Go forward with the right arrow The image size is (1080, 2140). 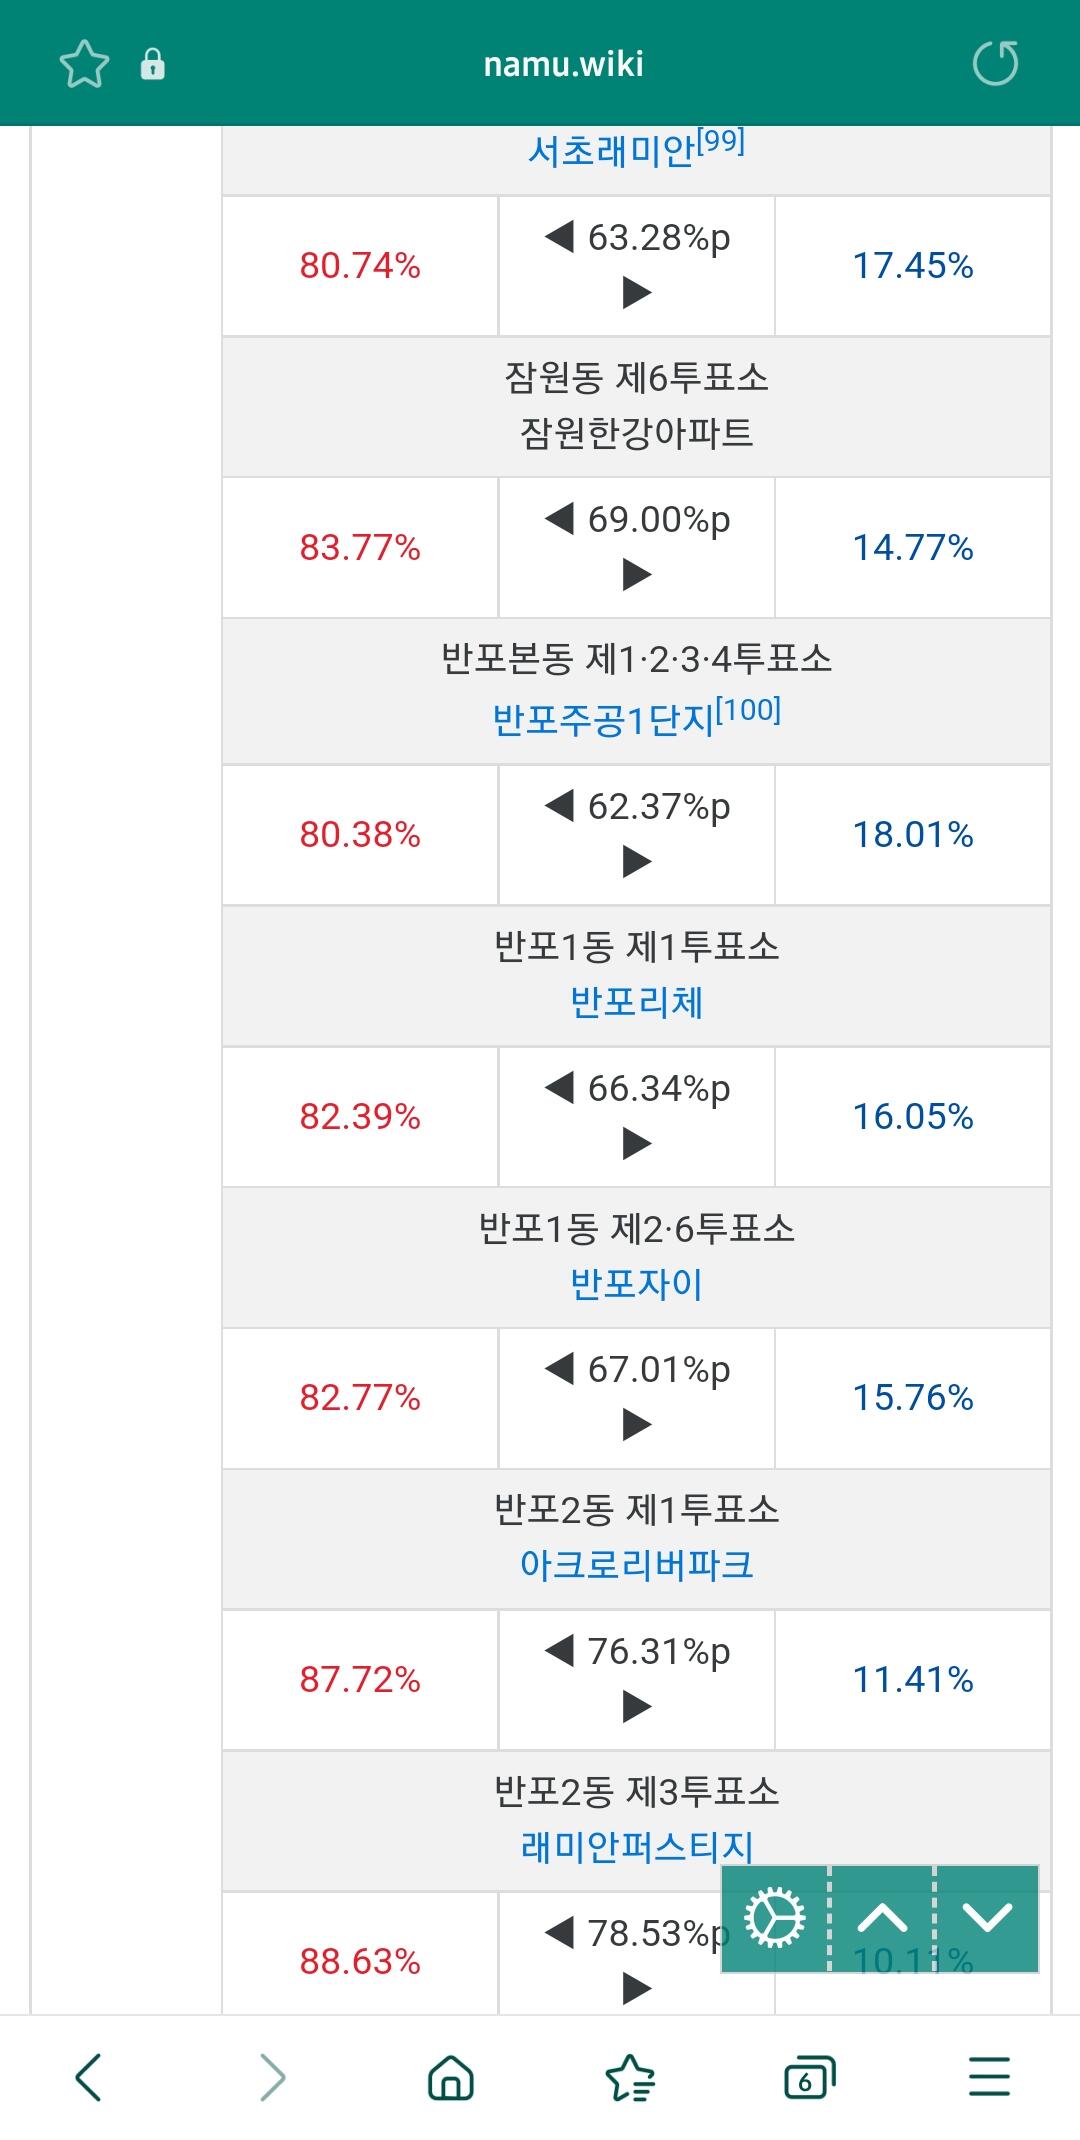pyautogui.click(x=272, y=2077)
